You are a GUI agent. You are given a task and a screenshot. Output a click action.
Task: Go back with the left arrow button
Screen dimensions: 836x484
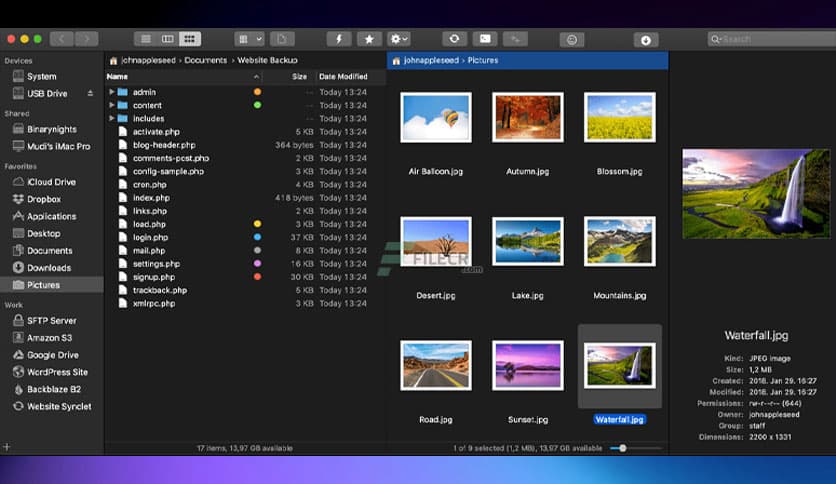[x=61, y=39]
